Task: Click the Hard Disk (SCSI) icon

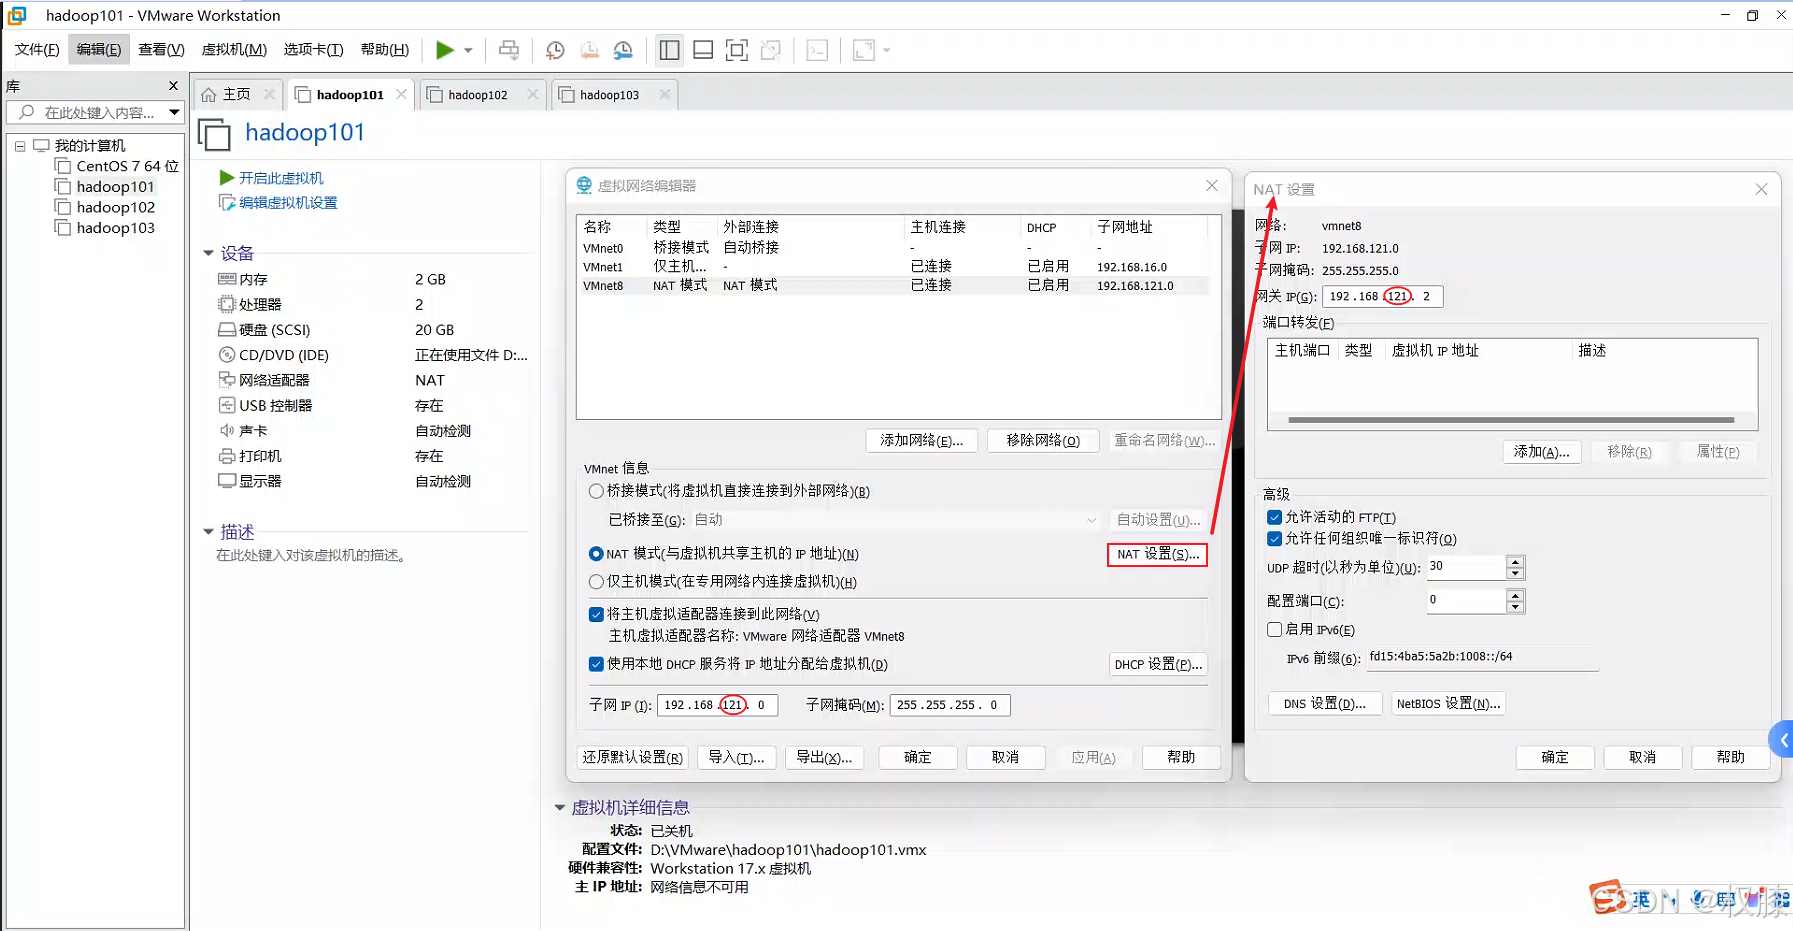Action: pos(227,329)
